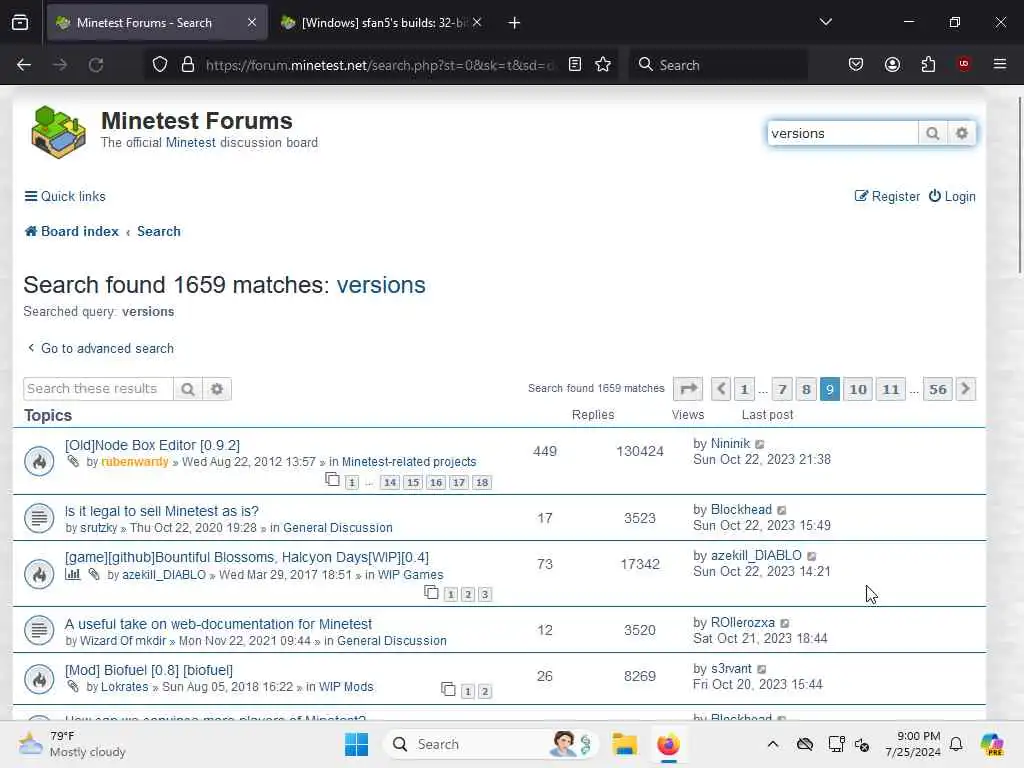Go to Board index breadcrumb
The height and width of the screenshot is (768, 1024).
(72, 231)
